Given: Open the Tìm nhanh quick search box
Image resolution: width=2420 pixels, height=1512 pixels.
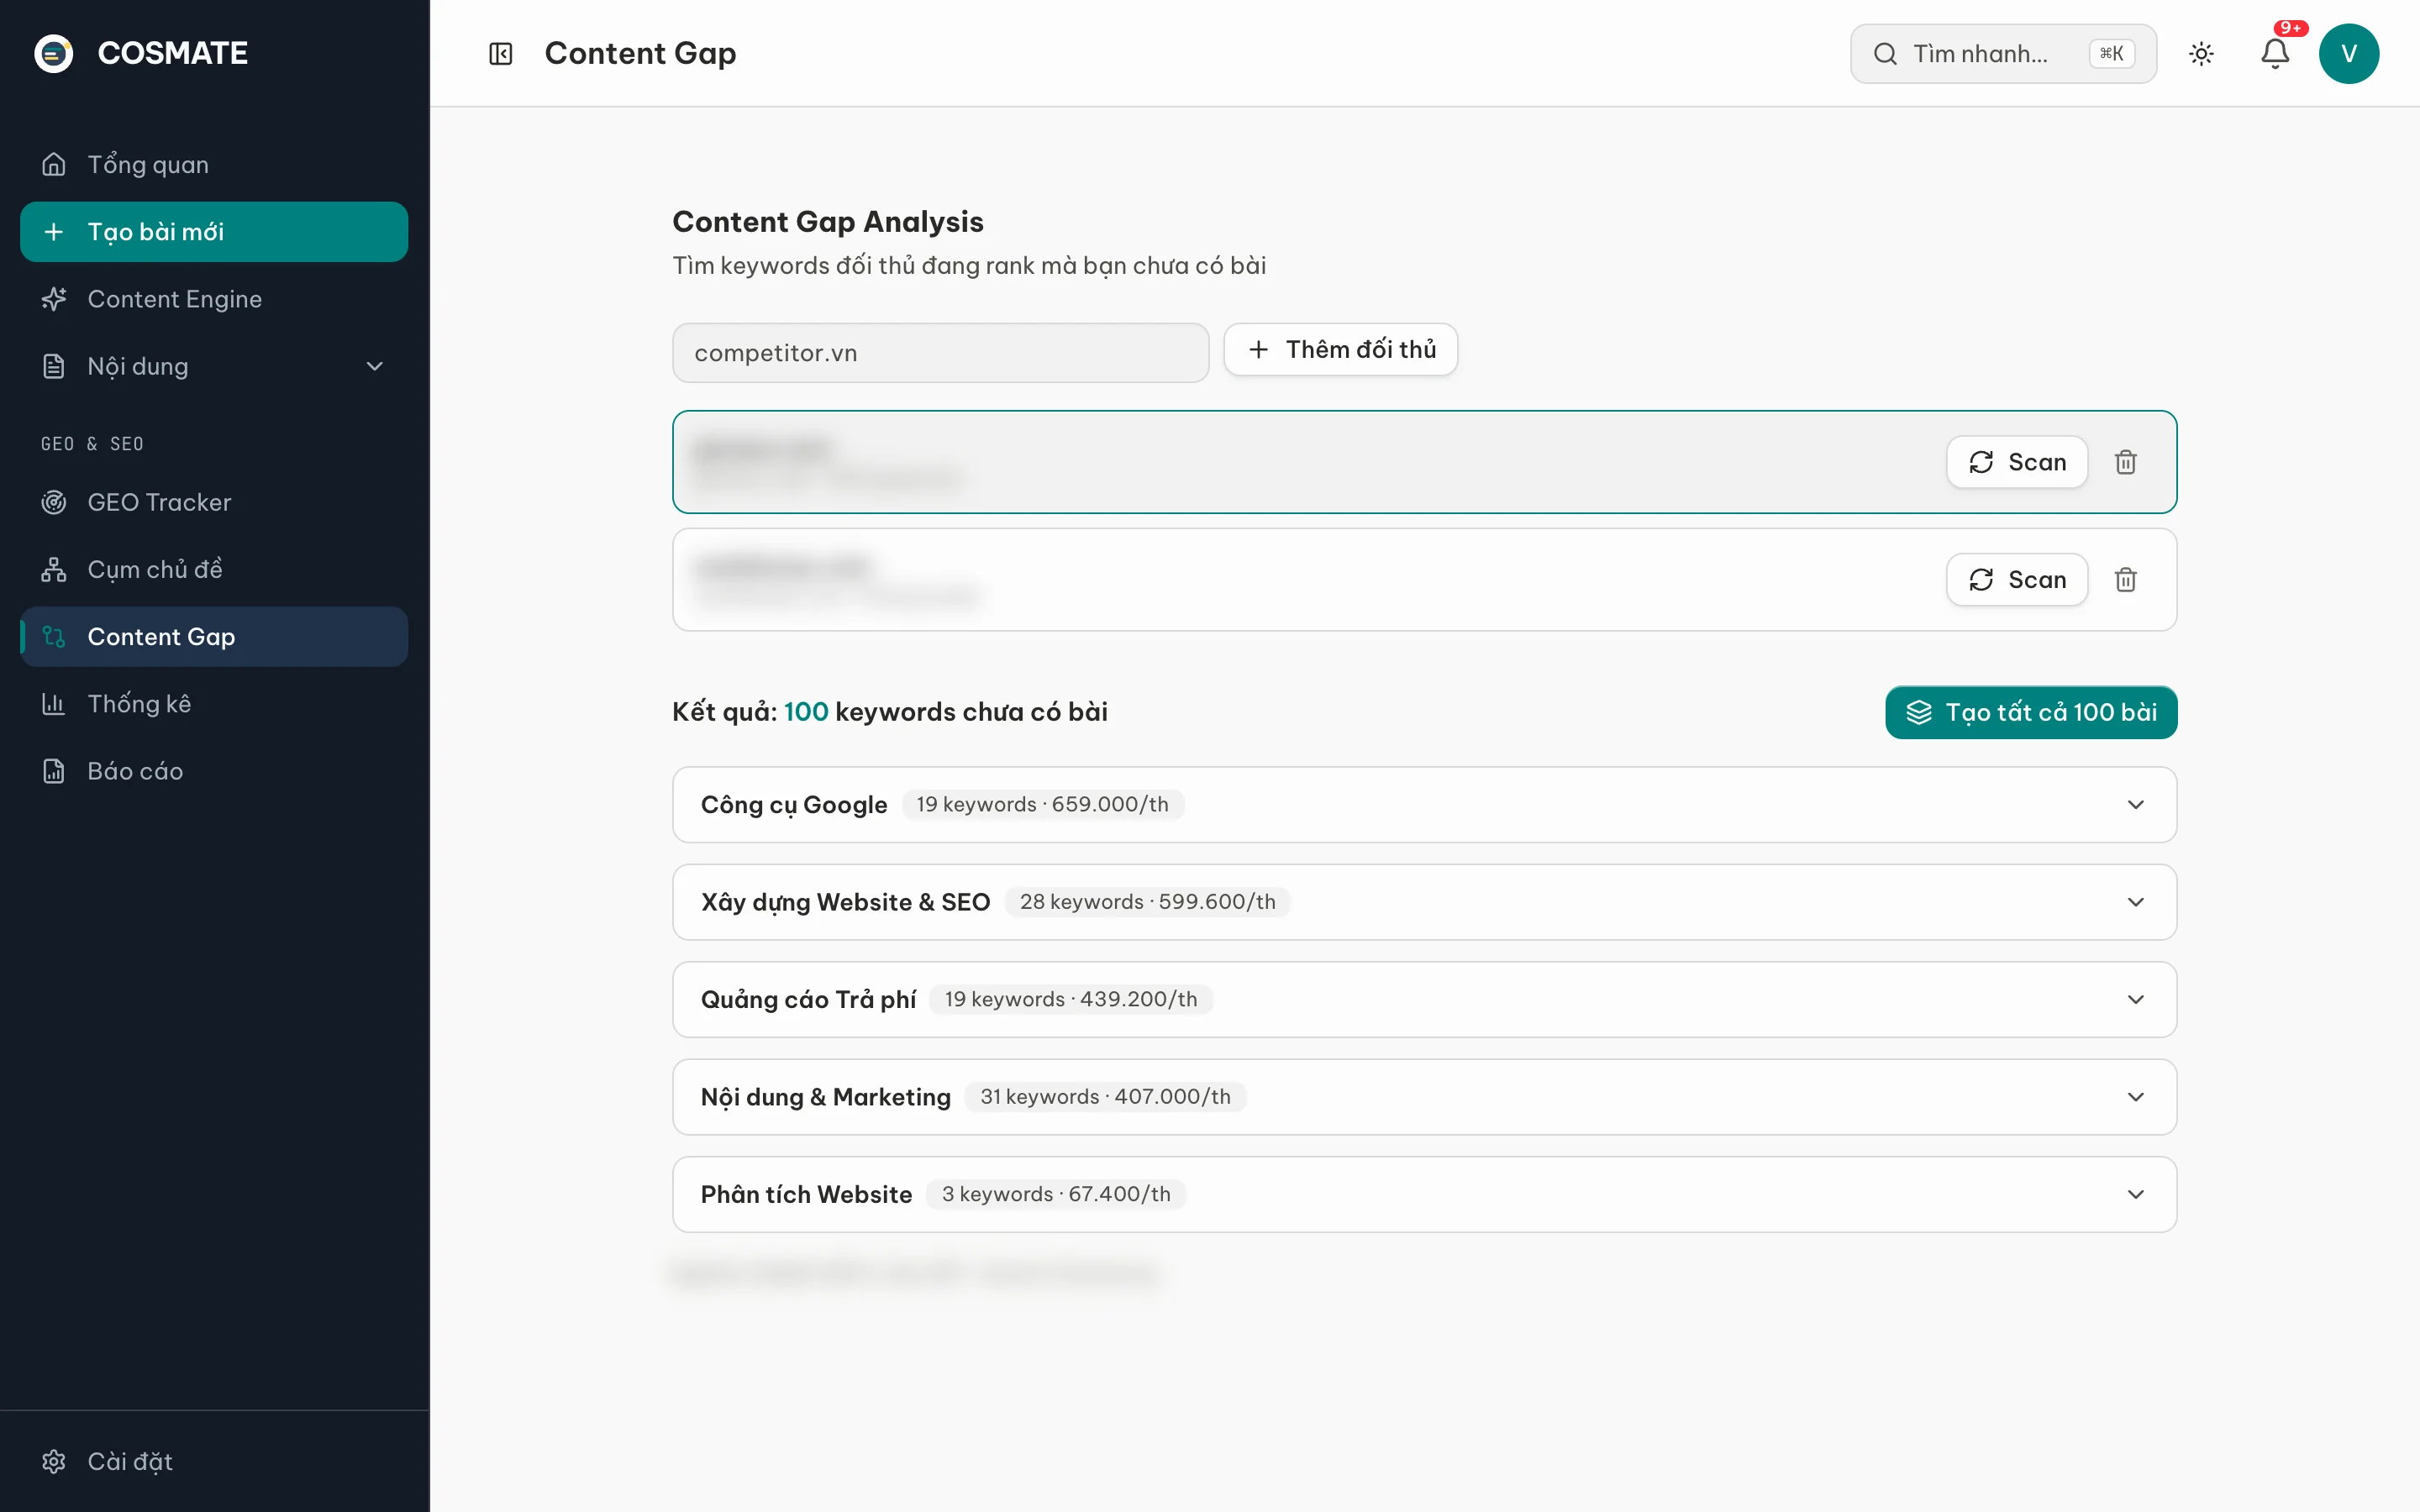Looking at the screenshot, I should click(x=2003, y=53).
